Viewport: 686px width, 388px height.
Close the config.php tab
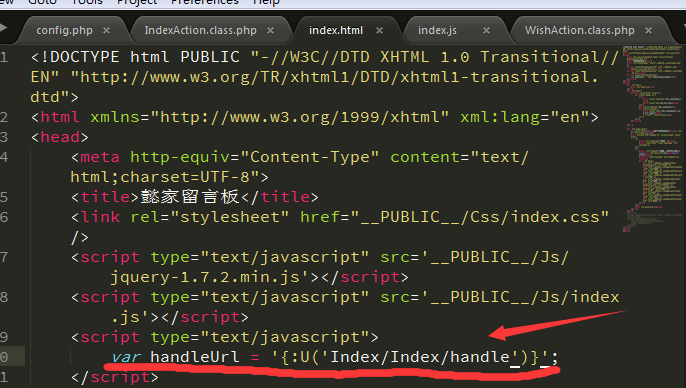(x=106, y=31)
